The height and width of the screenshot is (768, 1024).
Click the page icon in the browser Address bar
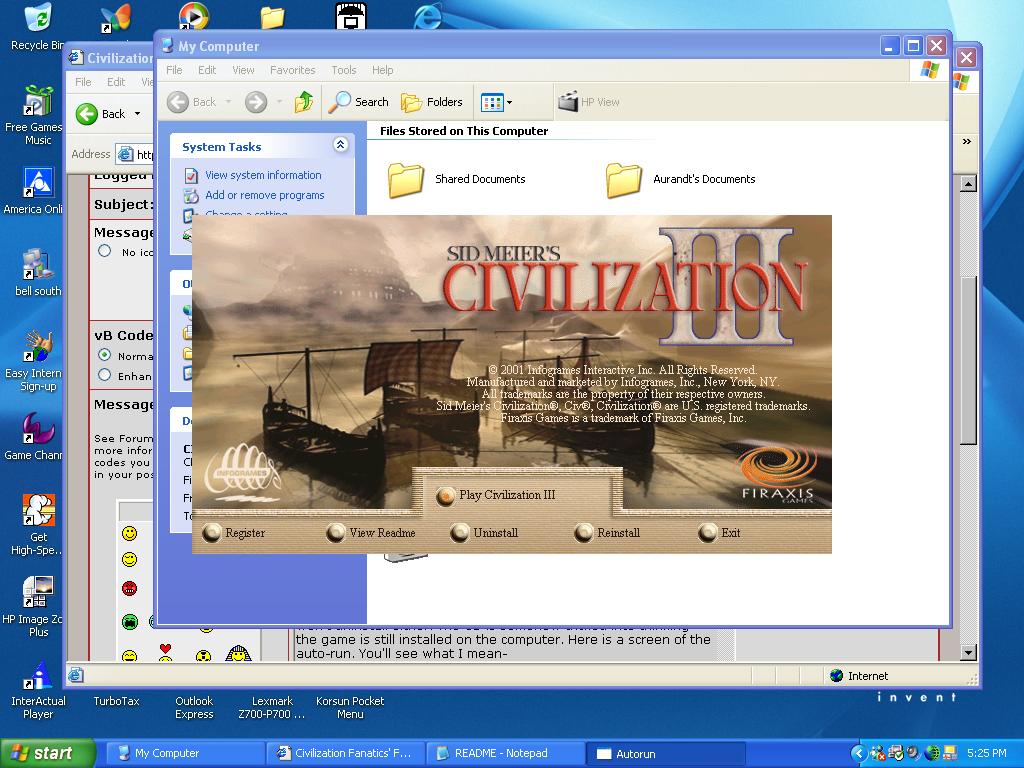(125, 154)
